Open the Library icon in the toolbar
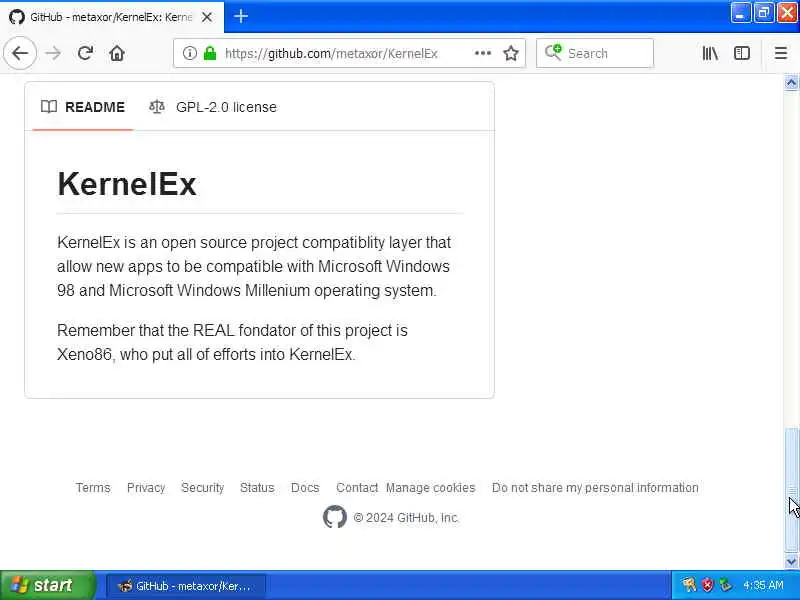 (710, 53)
